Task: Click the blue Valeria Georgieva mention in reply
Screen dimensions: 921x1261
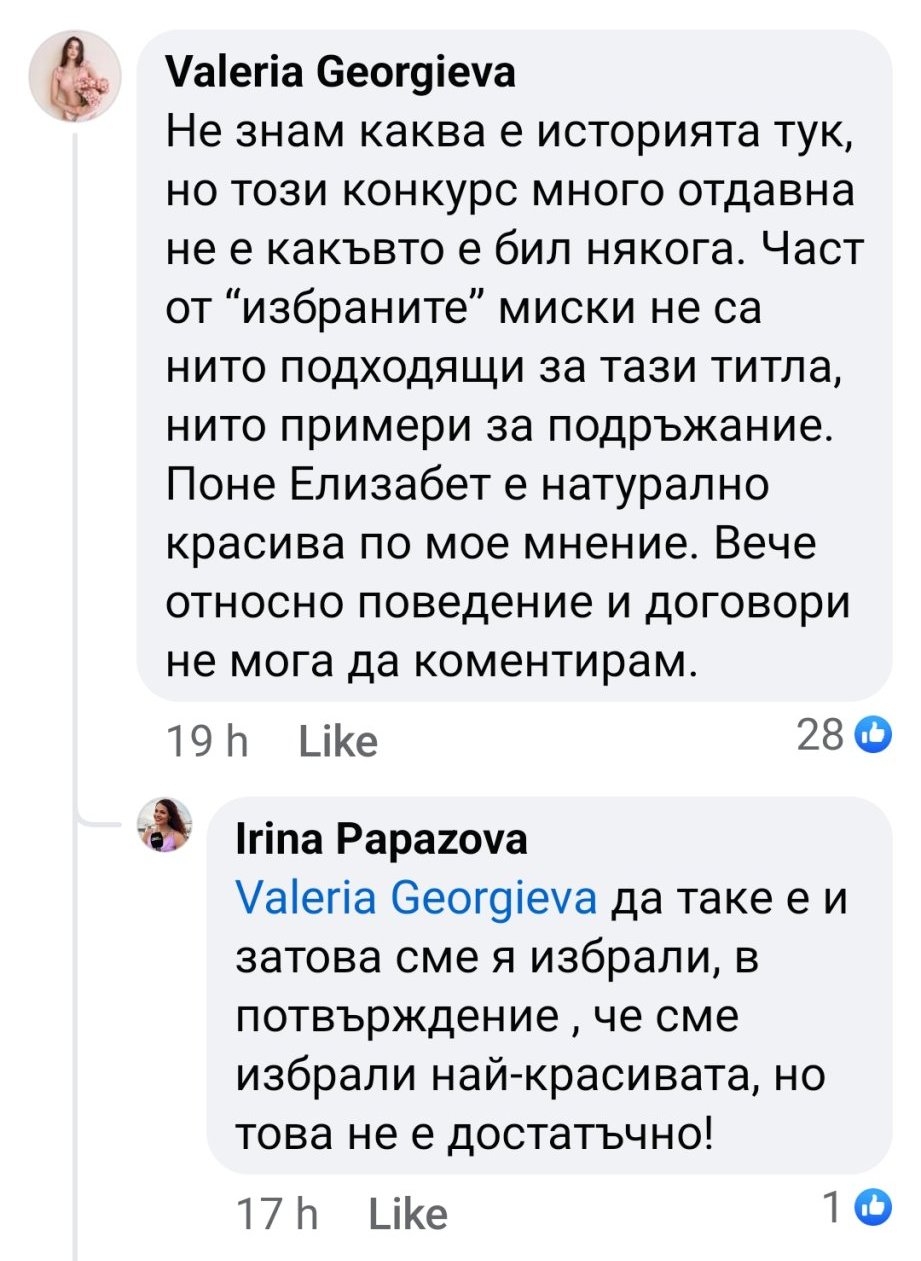Action: [x=415, y=897]
